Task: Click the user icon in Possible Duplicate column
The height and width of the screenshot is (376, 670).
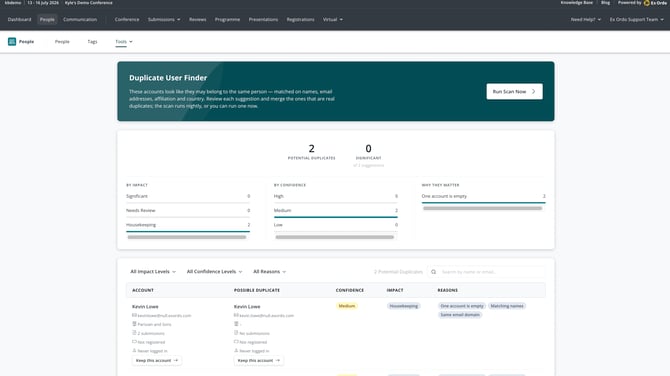Action: click(x=236, y=350)
